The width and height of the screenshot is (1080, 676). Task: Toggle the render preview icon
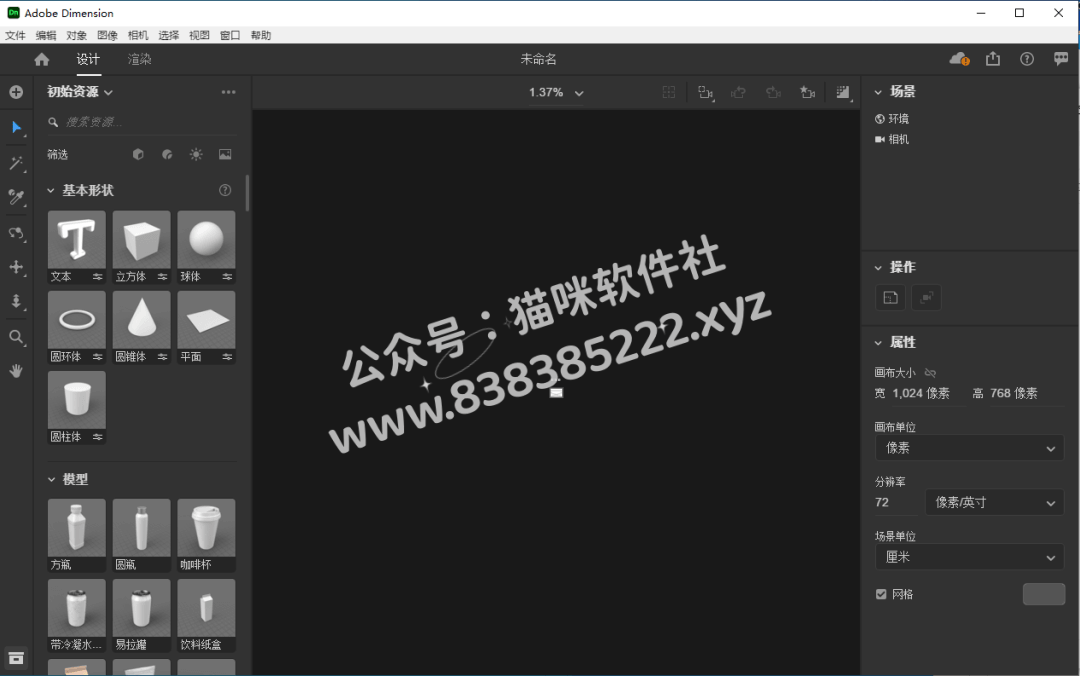click(x=844, y=92)
